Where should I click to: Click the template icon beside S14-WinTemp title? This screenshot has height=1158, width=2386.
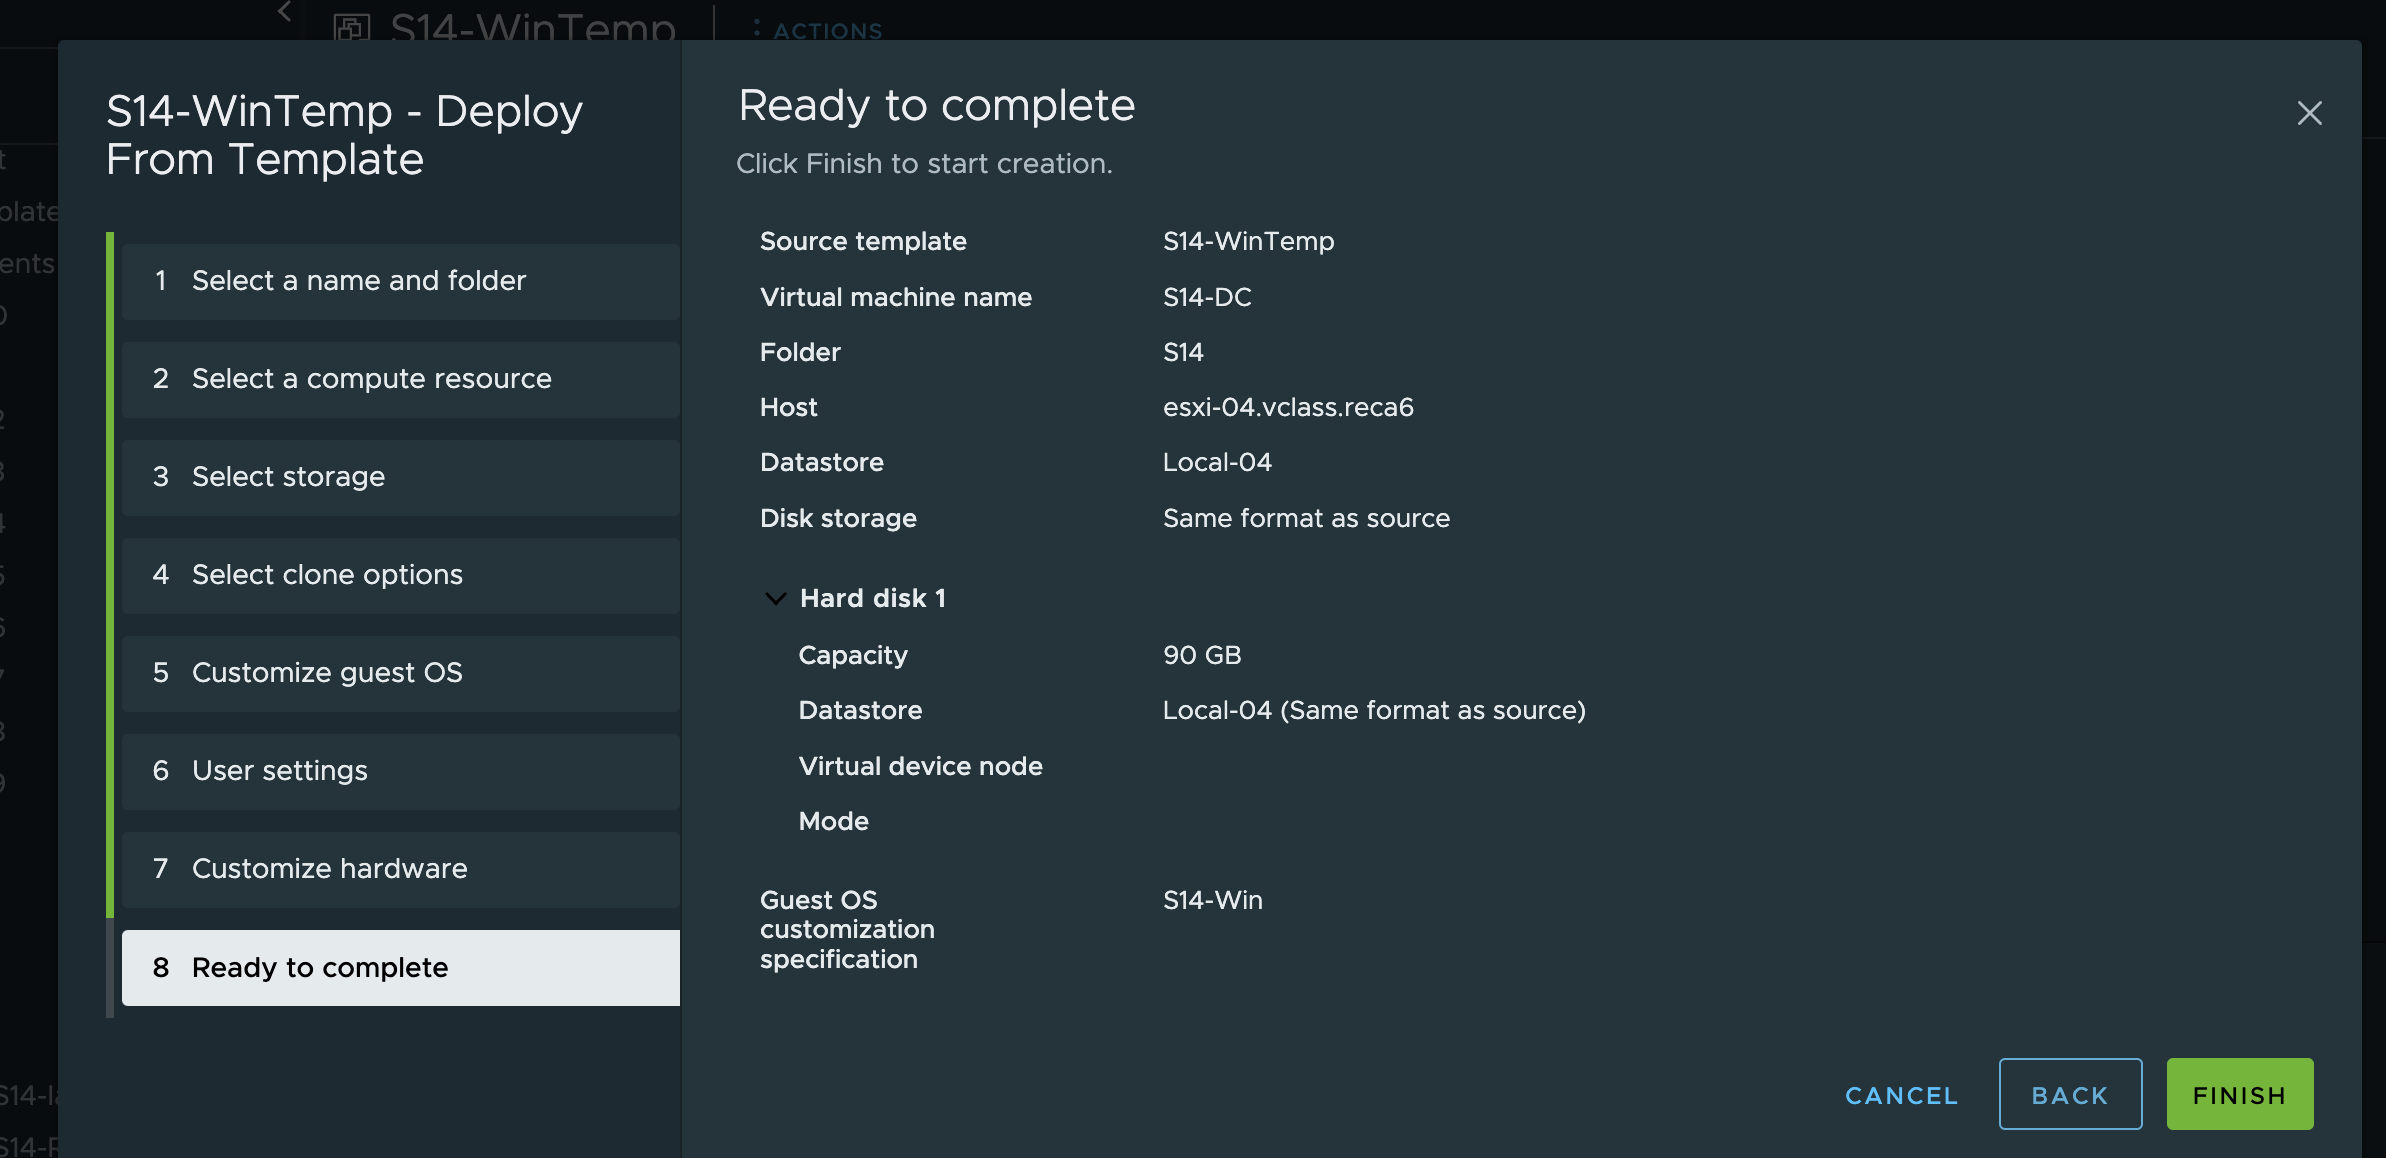tap(352, 26)
